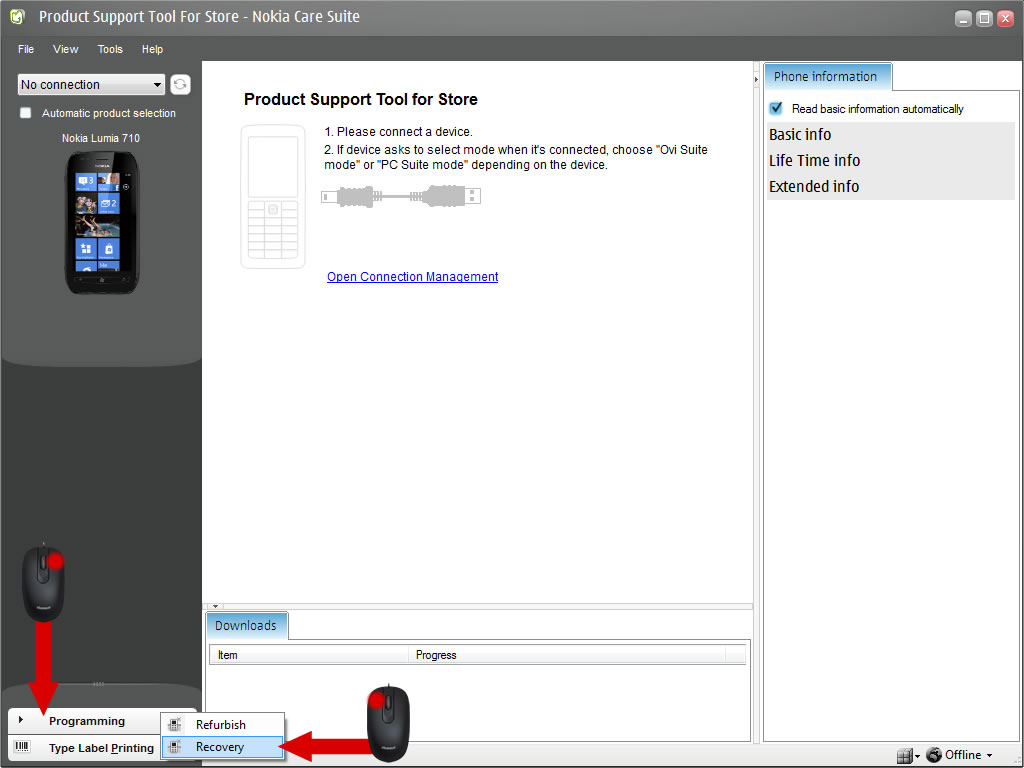Open the Help menu
The image size is (1024, 768).
click(152, 49)
